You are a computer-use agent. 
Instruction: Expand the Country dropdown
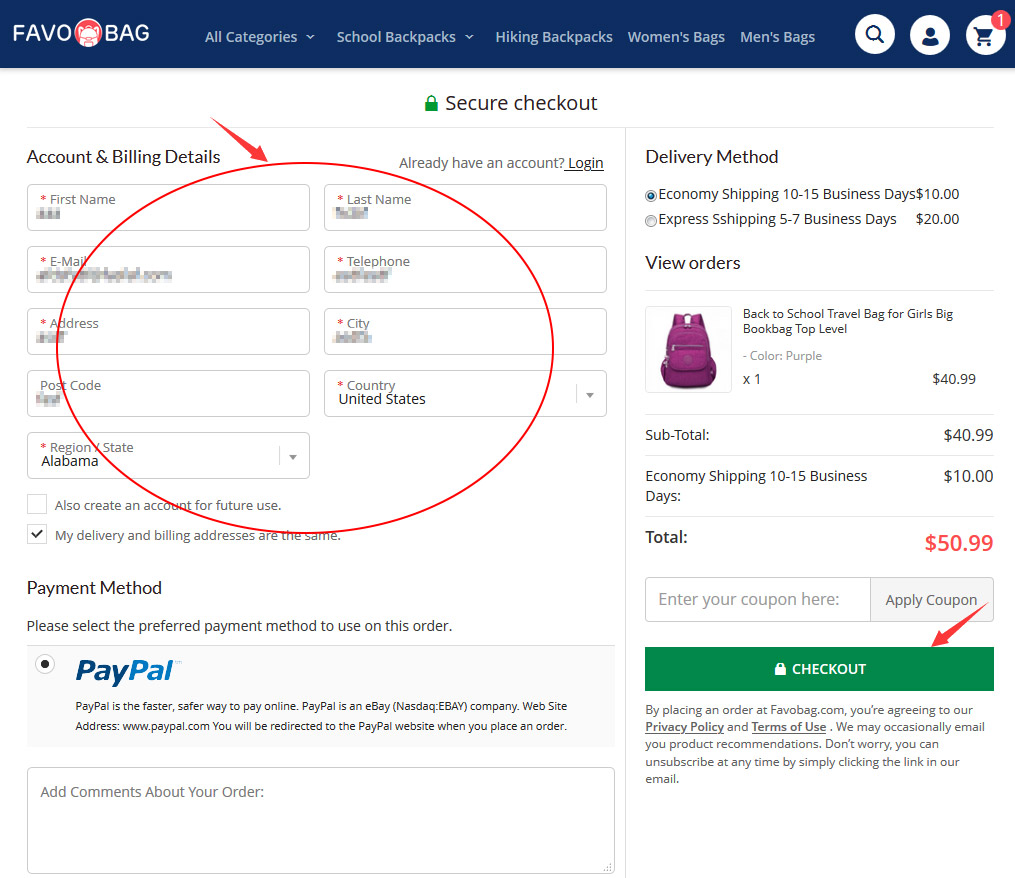pos(589,394)
